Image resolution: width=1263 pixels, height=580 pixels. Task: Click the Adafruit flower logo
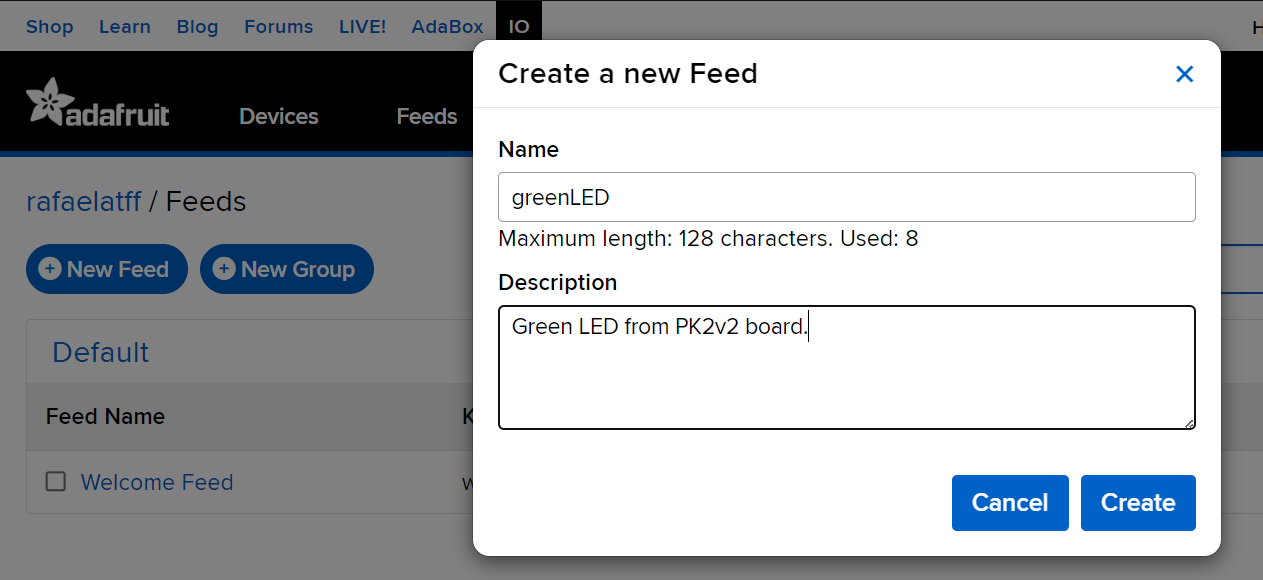pyautogui.click(x=45, y=101)
